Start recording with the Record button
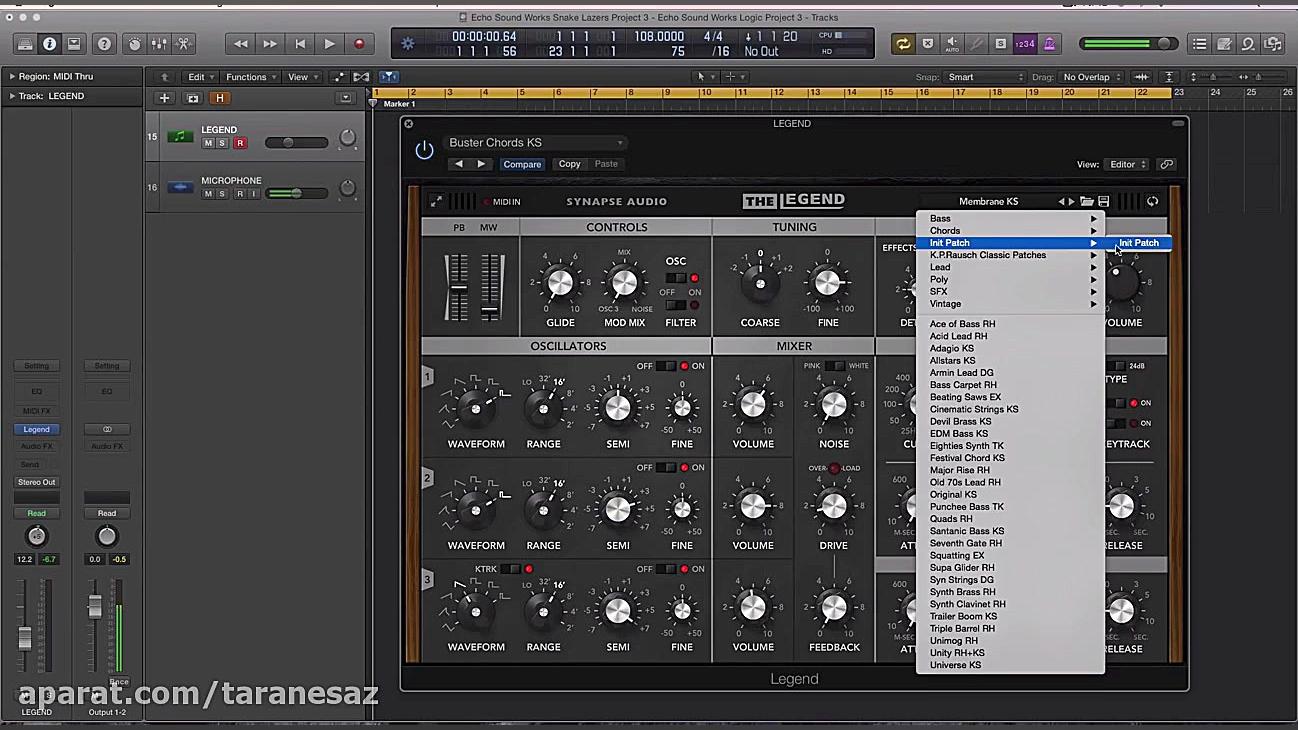This screenshot has height=730, width=1298. [359, 44]
